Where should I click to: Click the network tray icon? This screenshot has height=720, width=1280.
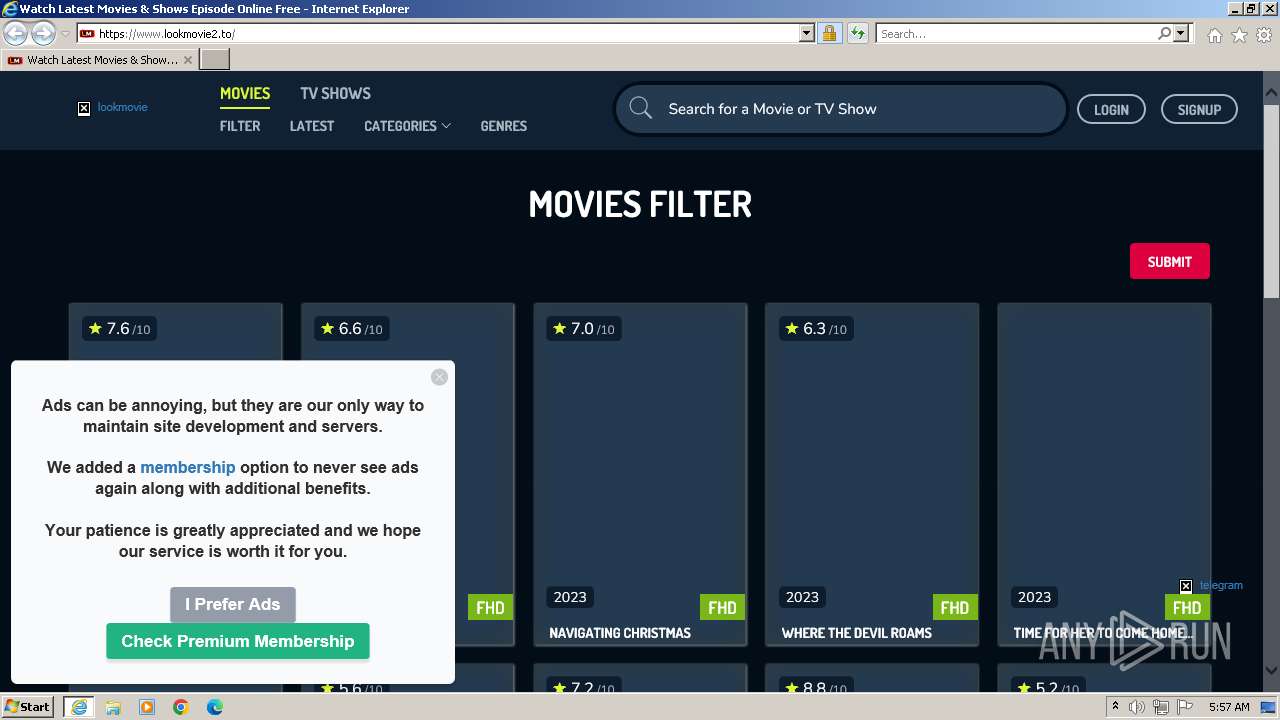click(x=1161, y=707)
